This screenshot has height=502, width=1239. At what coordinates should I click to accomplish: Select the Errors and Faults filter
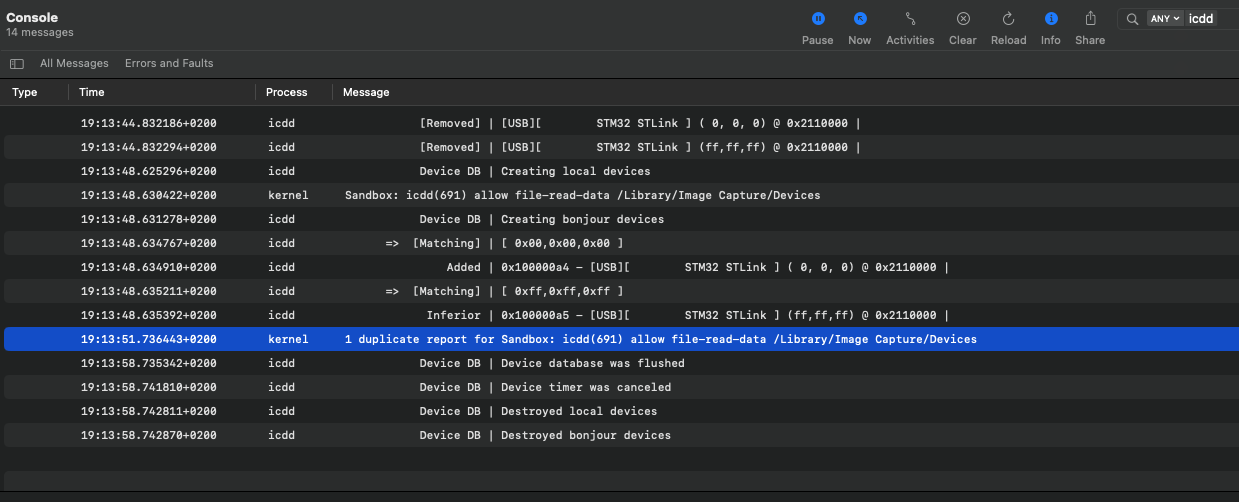tap(169, 63)
